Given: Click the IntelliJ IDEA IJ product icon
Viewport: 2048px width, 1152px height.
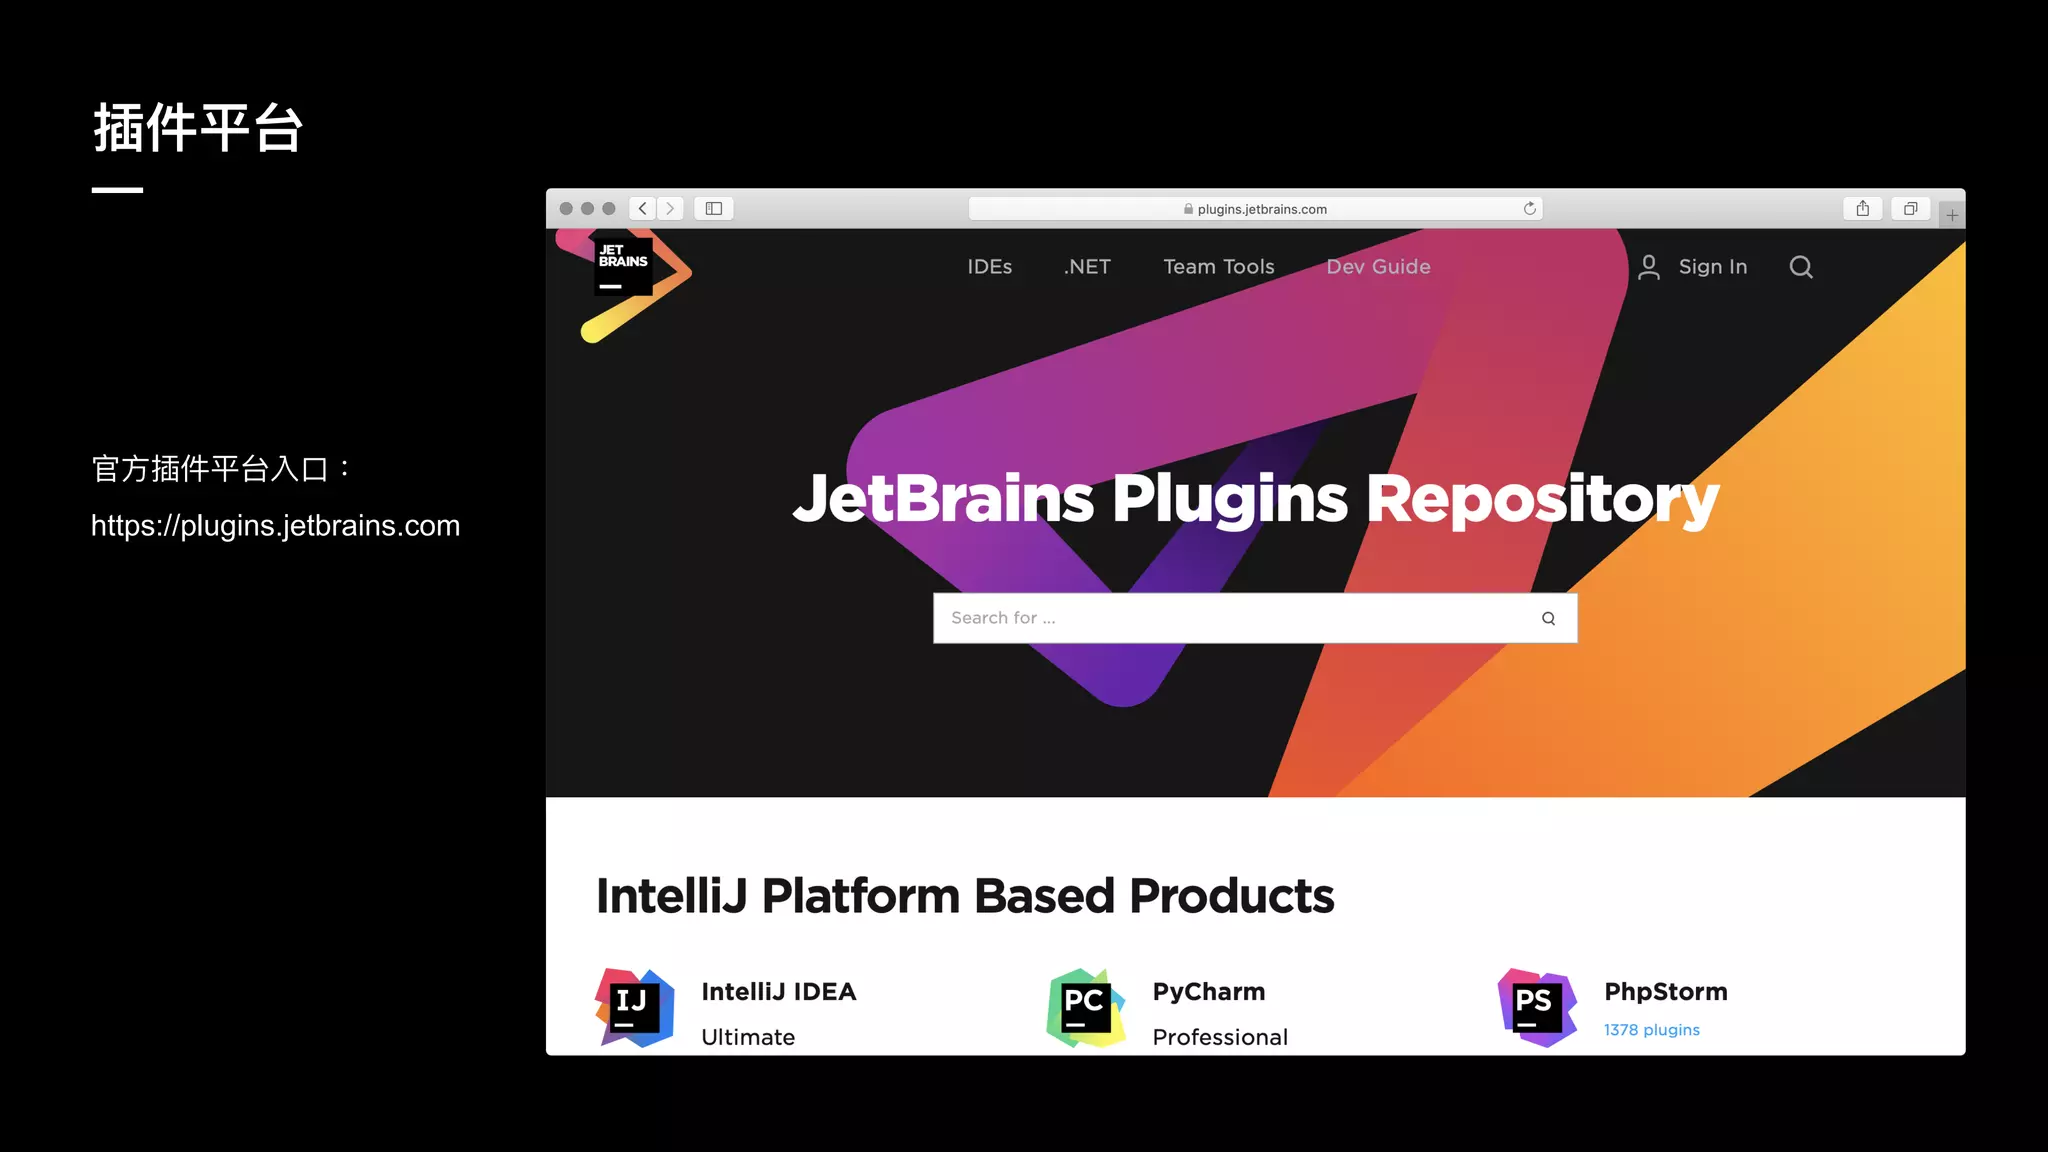Looking at the screenshot, I should 635,1008.
